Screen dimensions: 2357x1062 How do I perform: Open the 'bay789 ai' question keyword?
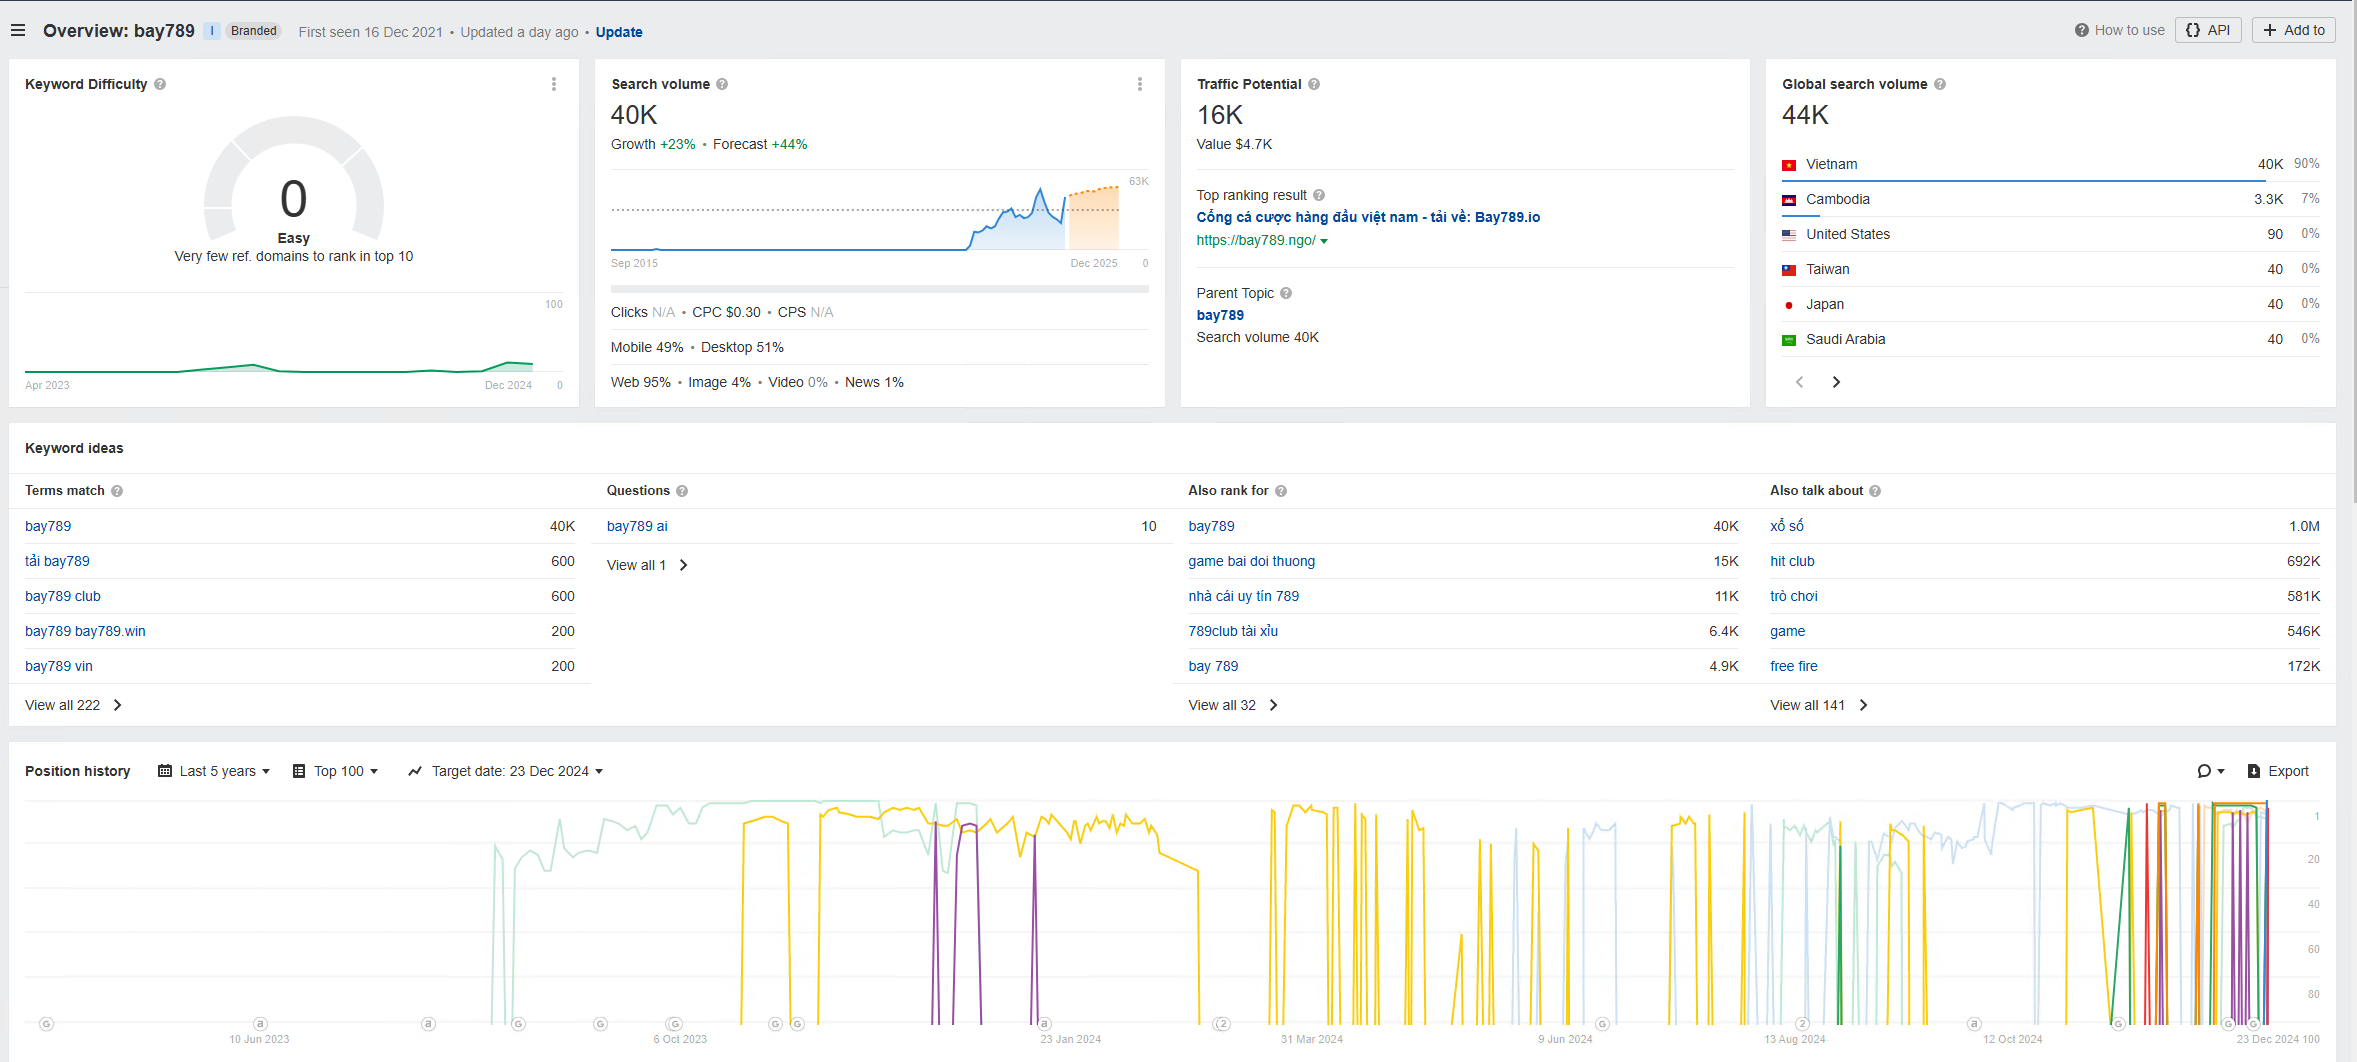tap(637, 526)
